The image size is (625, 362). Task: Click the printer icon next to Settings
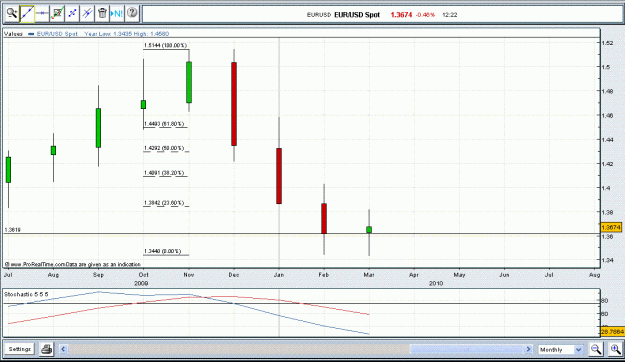(x=47, y=349)
